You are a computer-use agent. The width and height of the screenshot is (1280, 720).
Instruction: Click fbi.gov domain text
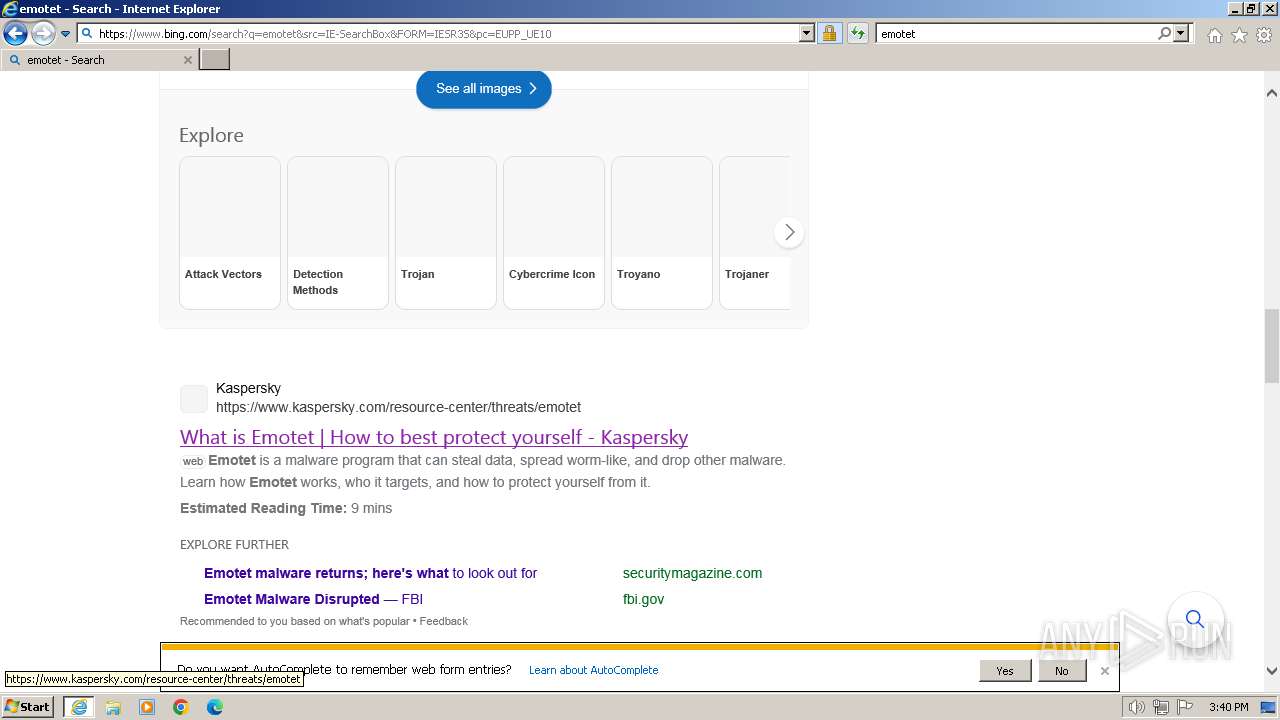click(643, 599)
